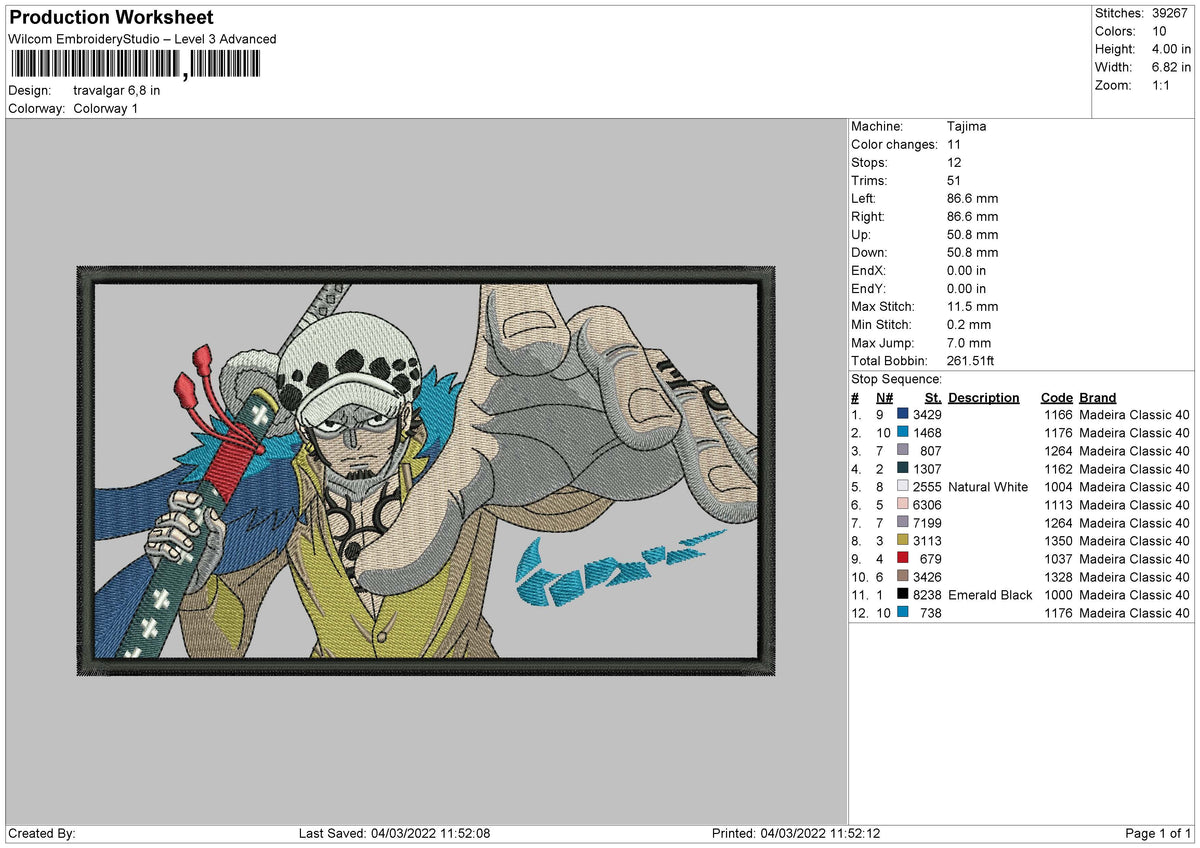Select the Color changes value "11"
This screenshot has width=1200, height=848.
(953, 144)
